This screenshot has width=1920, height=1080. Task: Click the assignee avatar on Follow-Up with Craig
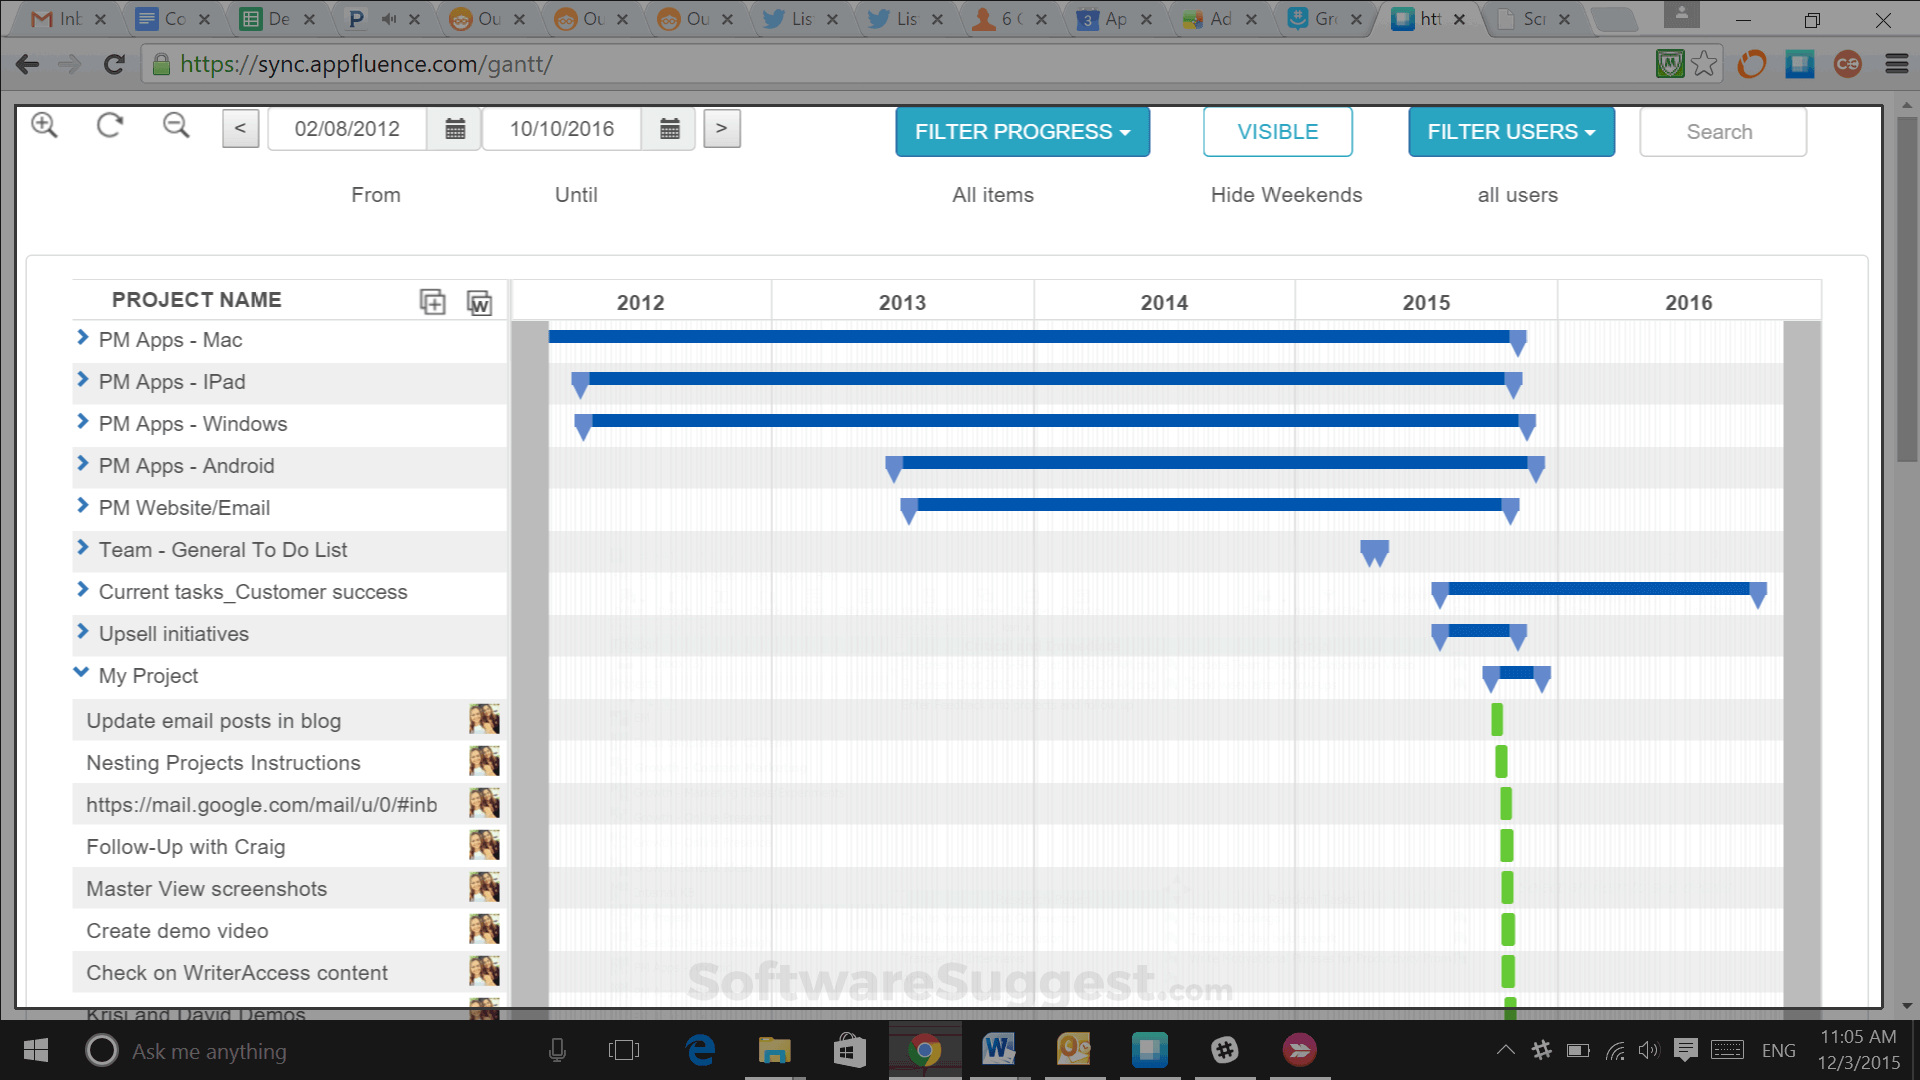click(x=484, y=845)
